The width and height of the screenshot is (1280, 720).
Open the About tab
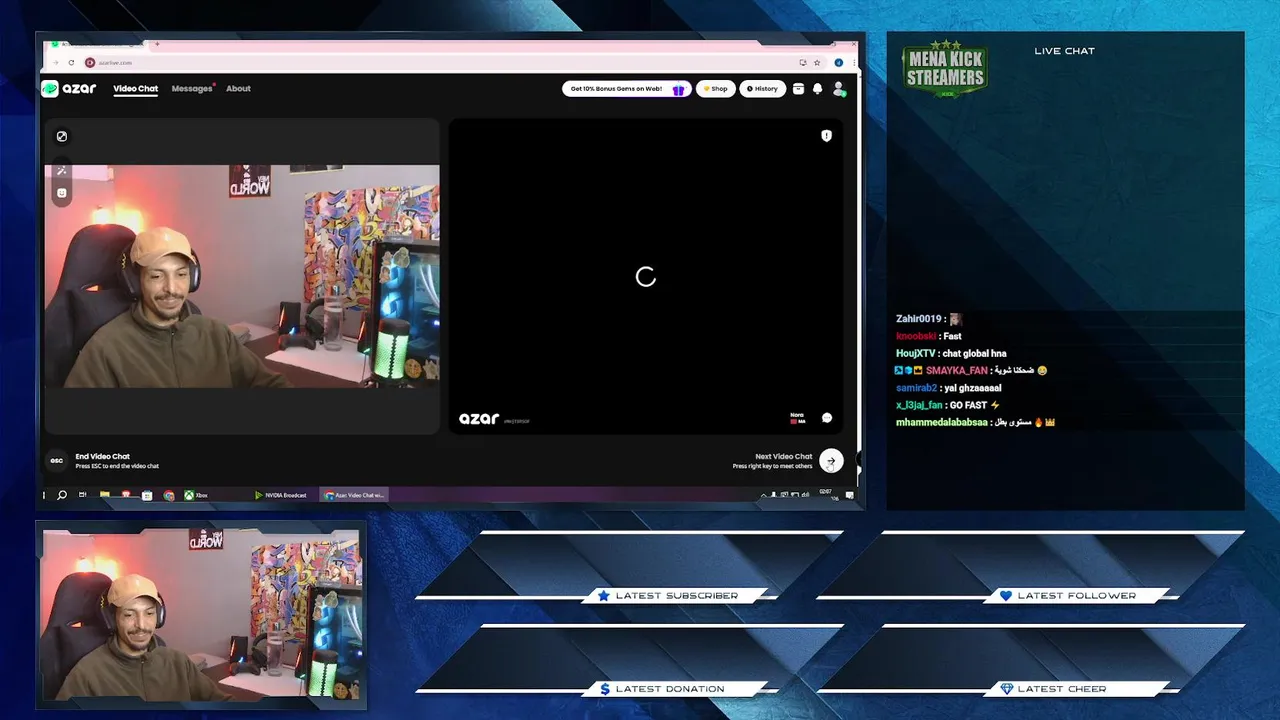click(x=238, y=88)
